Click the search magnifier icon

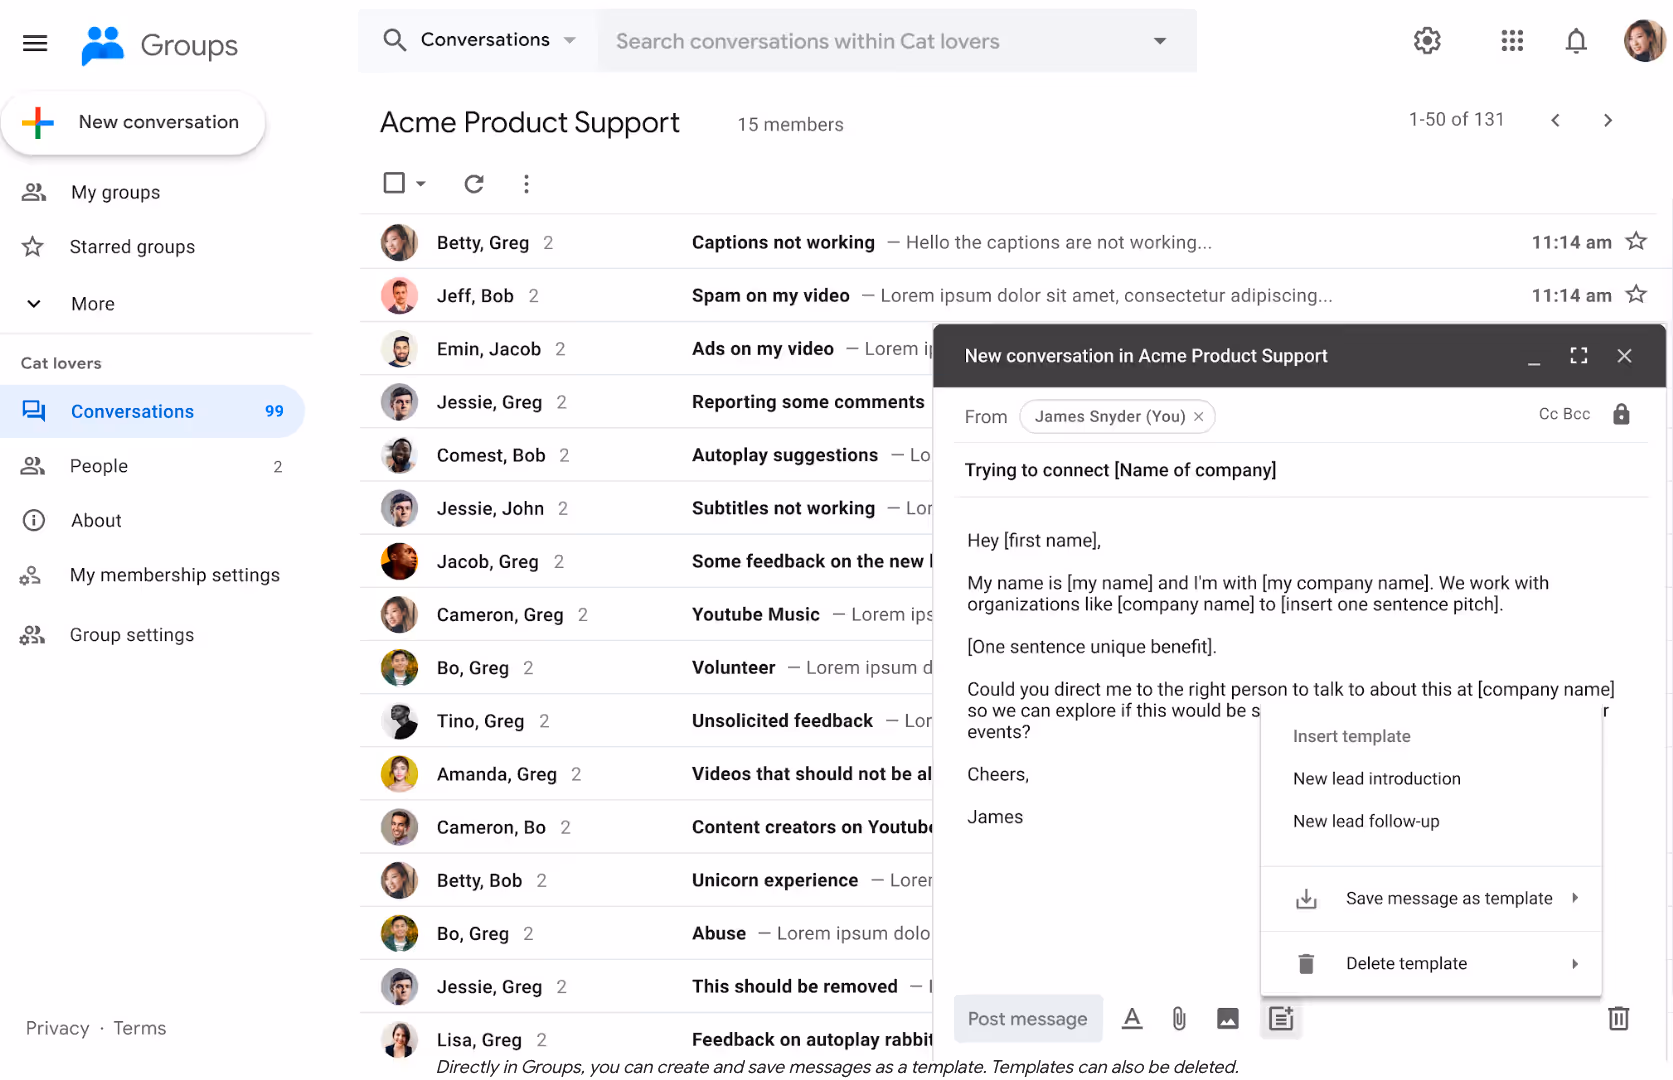pyautogui.click(x=394, y=40)
